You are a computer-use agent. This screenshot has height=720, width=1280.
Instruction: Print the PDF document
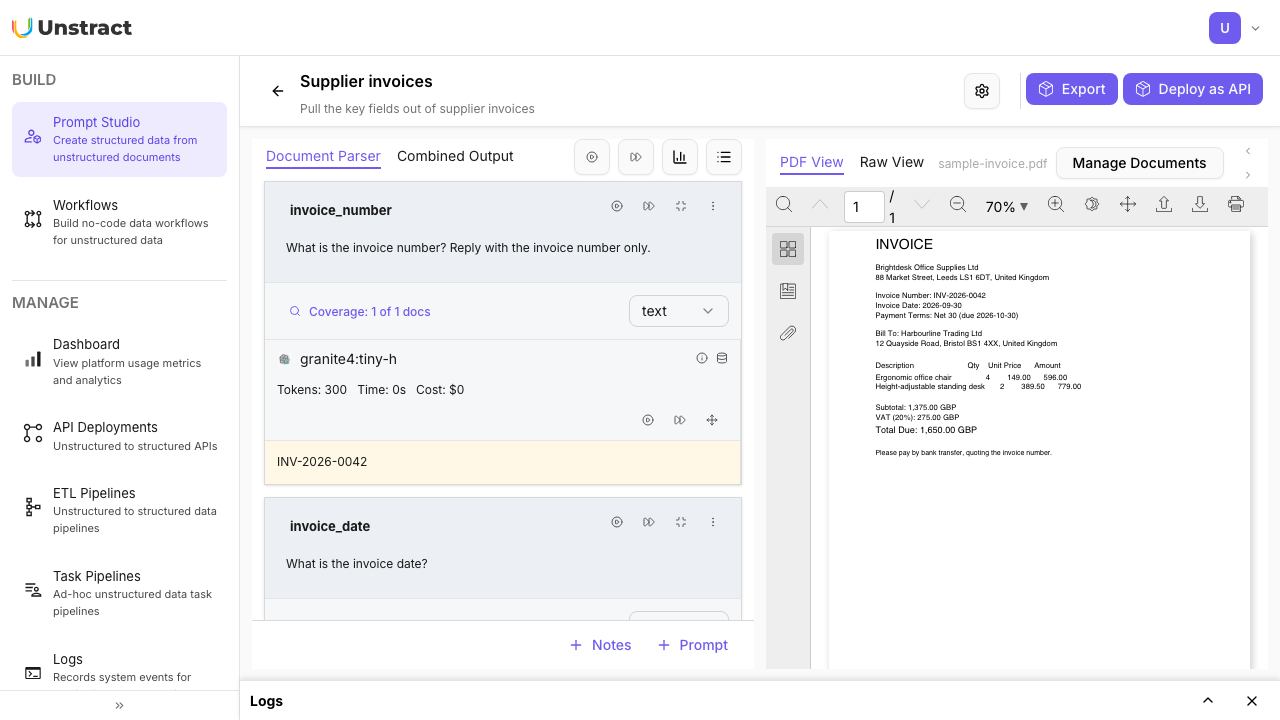1236,204
